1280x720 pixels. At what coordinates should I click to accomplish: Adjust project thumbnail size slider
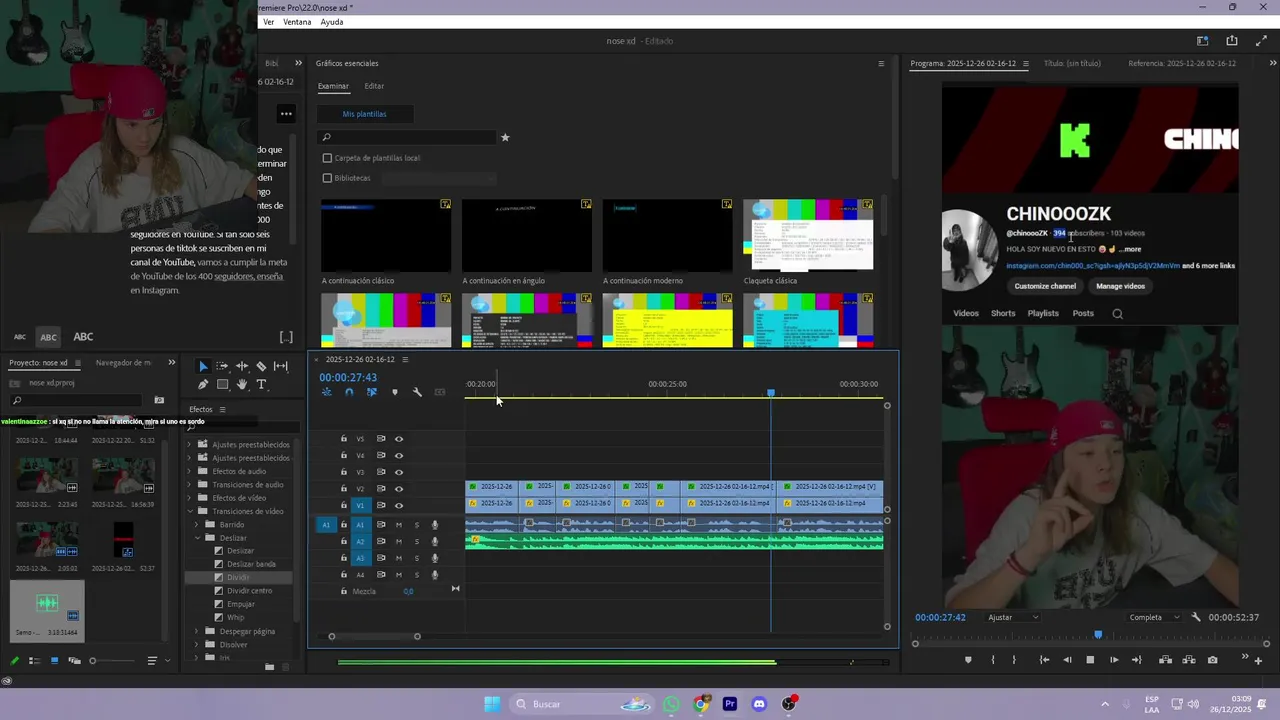point(92,661)
